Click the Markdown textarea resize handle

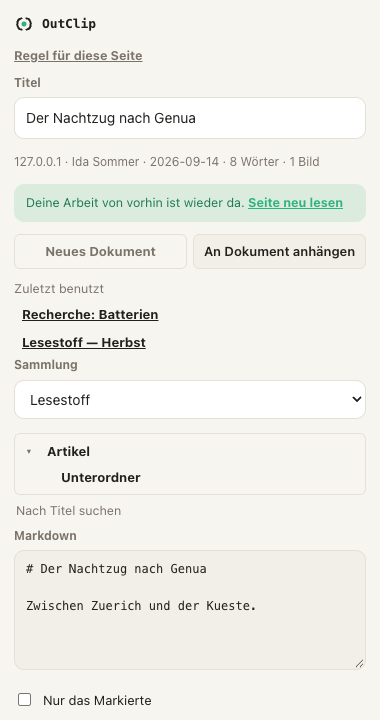(360, 664)
